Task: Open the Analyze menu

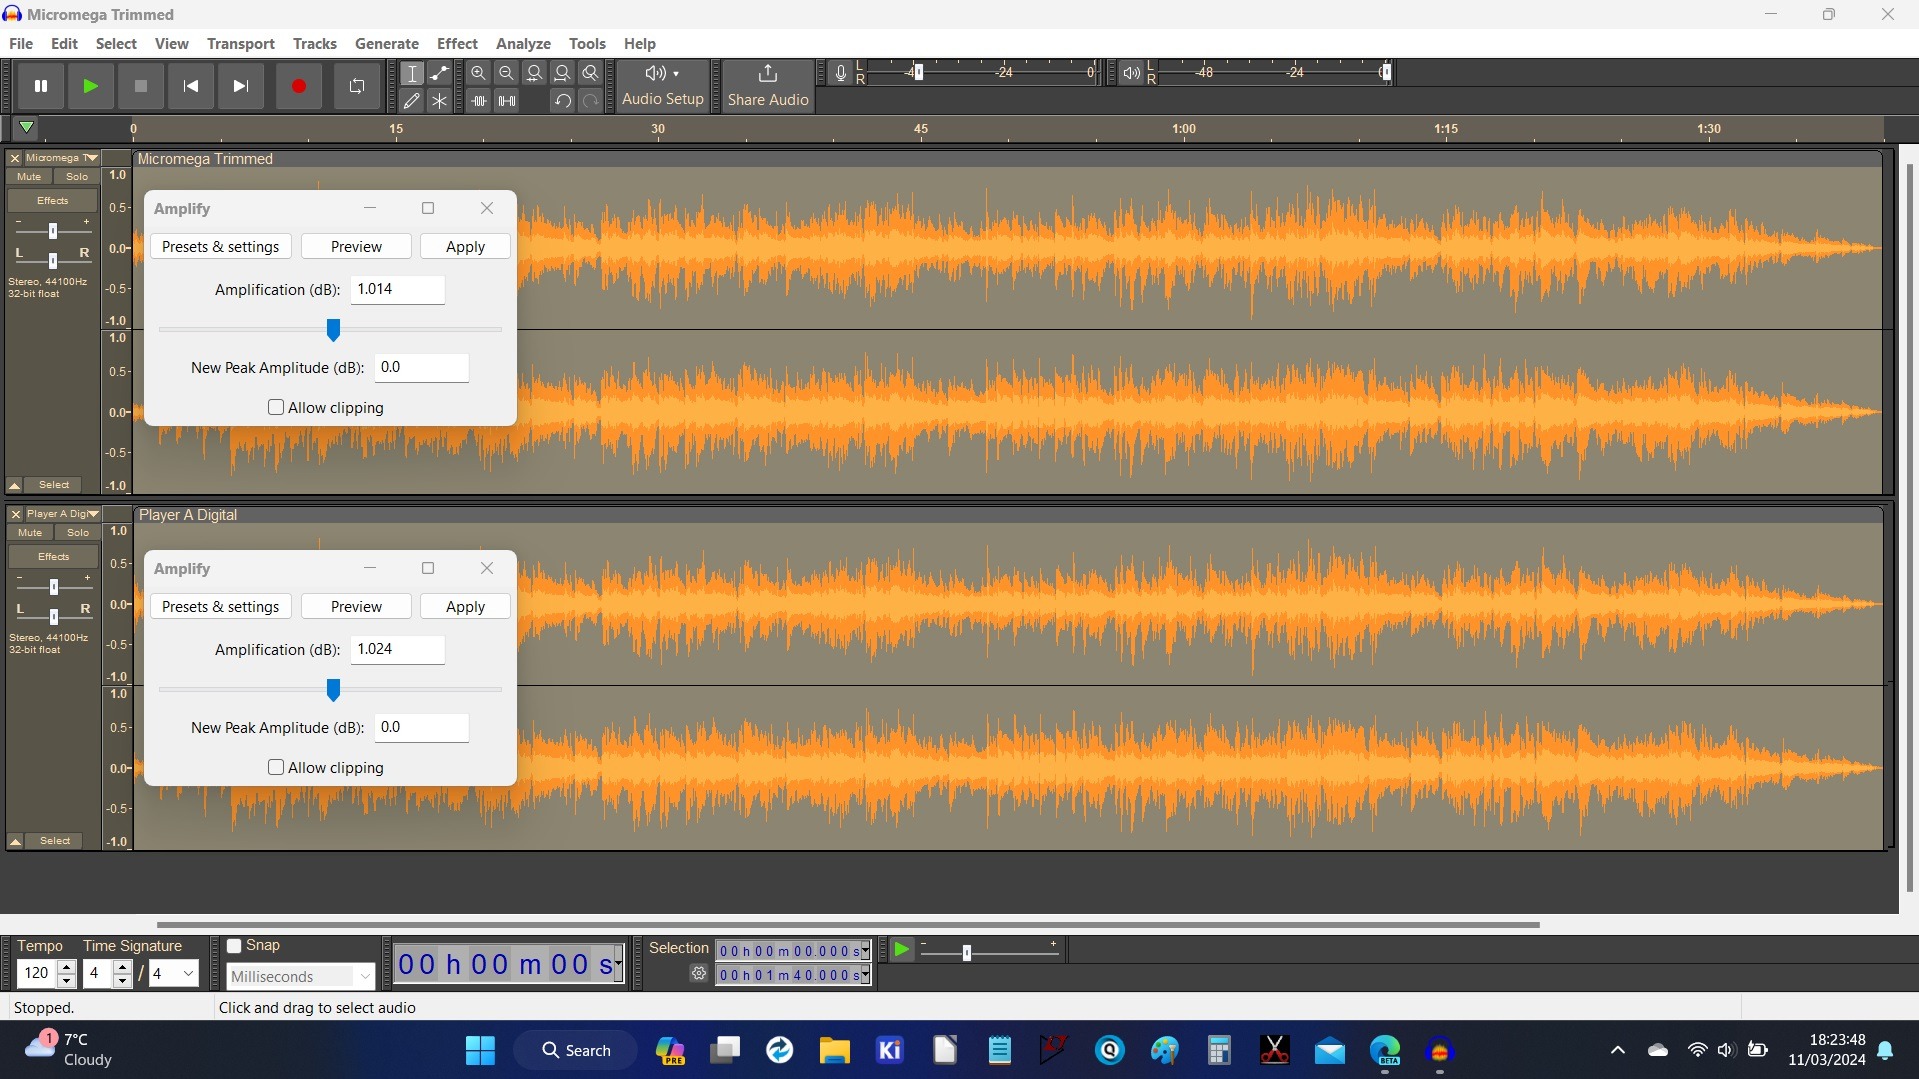Action: click(523, 43)
